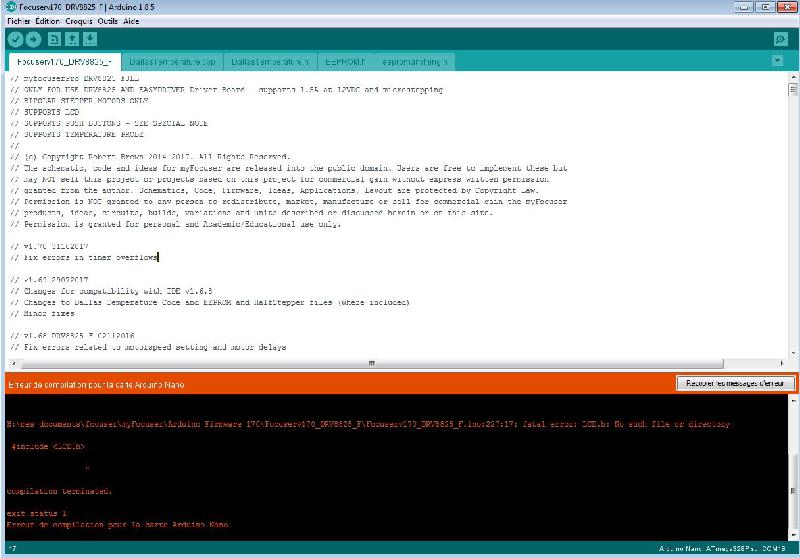The width and height of the screenshot is (800, 558).
Task: Click the Arduino logo in the title bar
Action: (10, 7)
